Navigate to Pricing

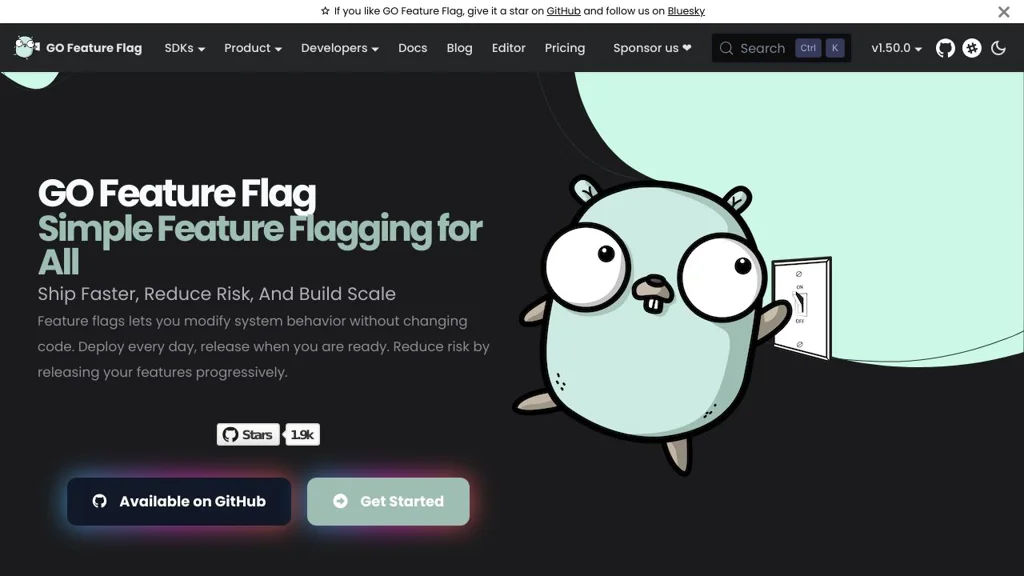point(565,48)
